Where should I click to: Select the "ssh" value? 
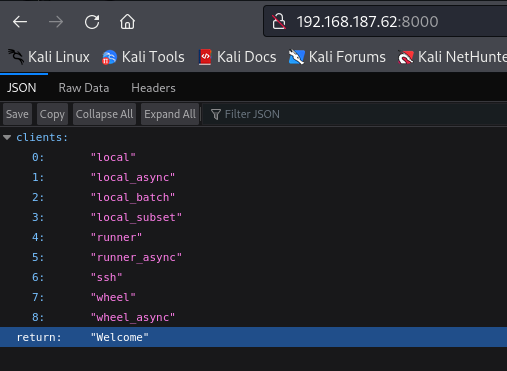point(107,277)
